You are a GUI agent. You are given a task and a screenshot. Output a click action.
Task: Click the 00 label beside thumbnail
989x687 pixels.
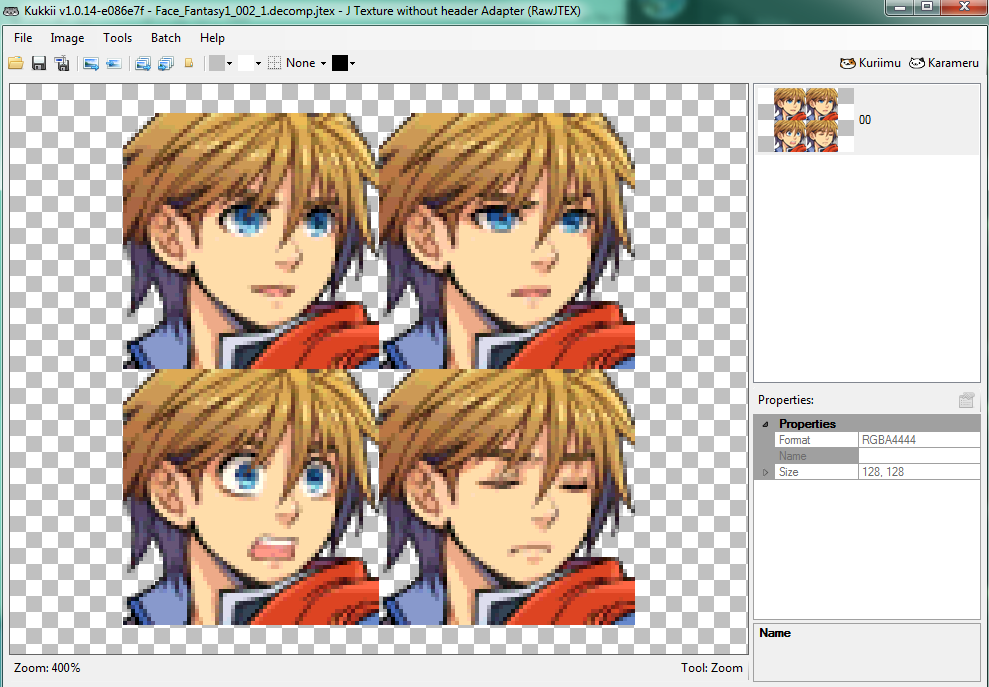[x=865, y=120]
